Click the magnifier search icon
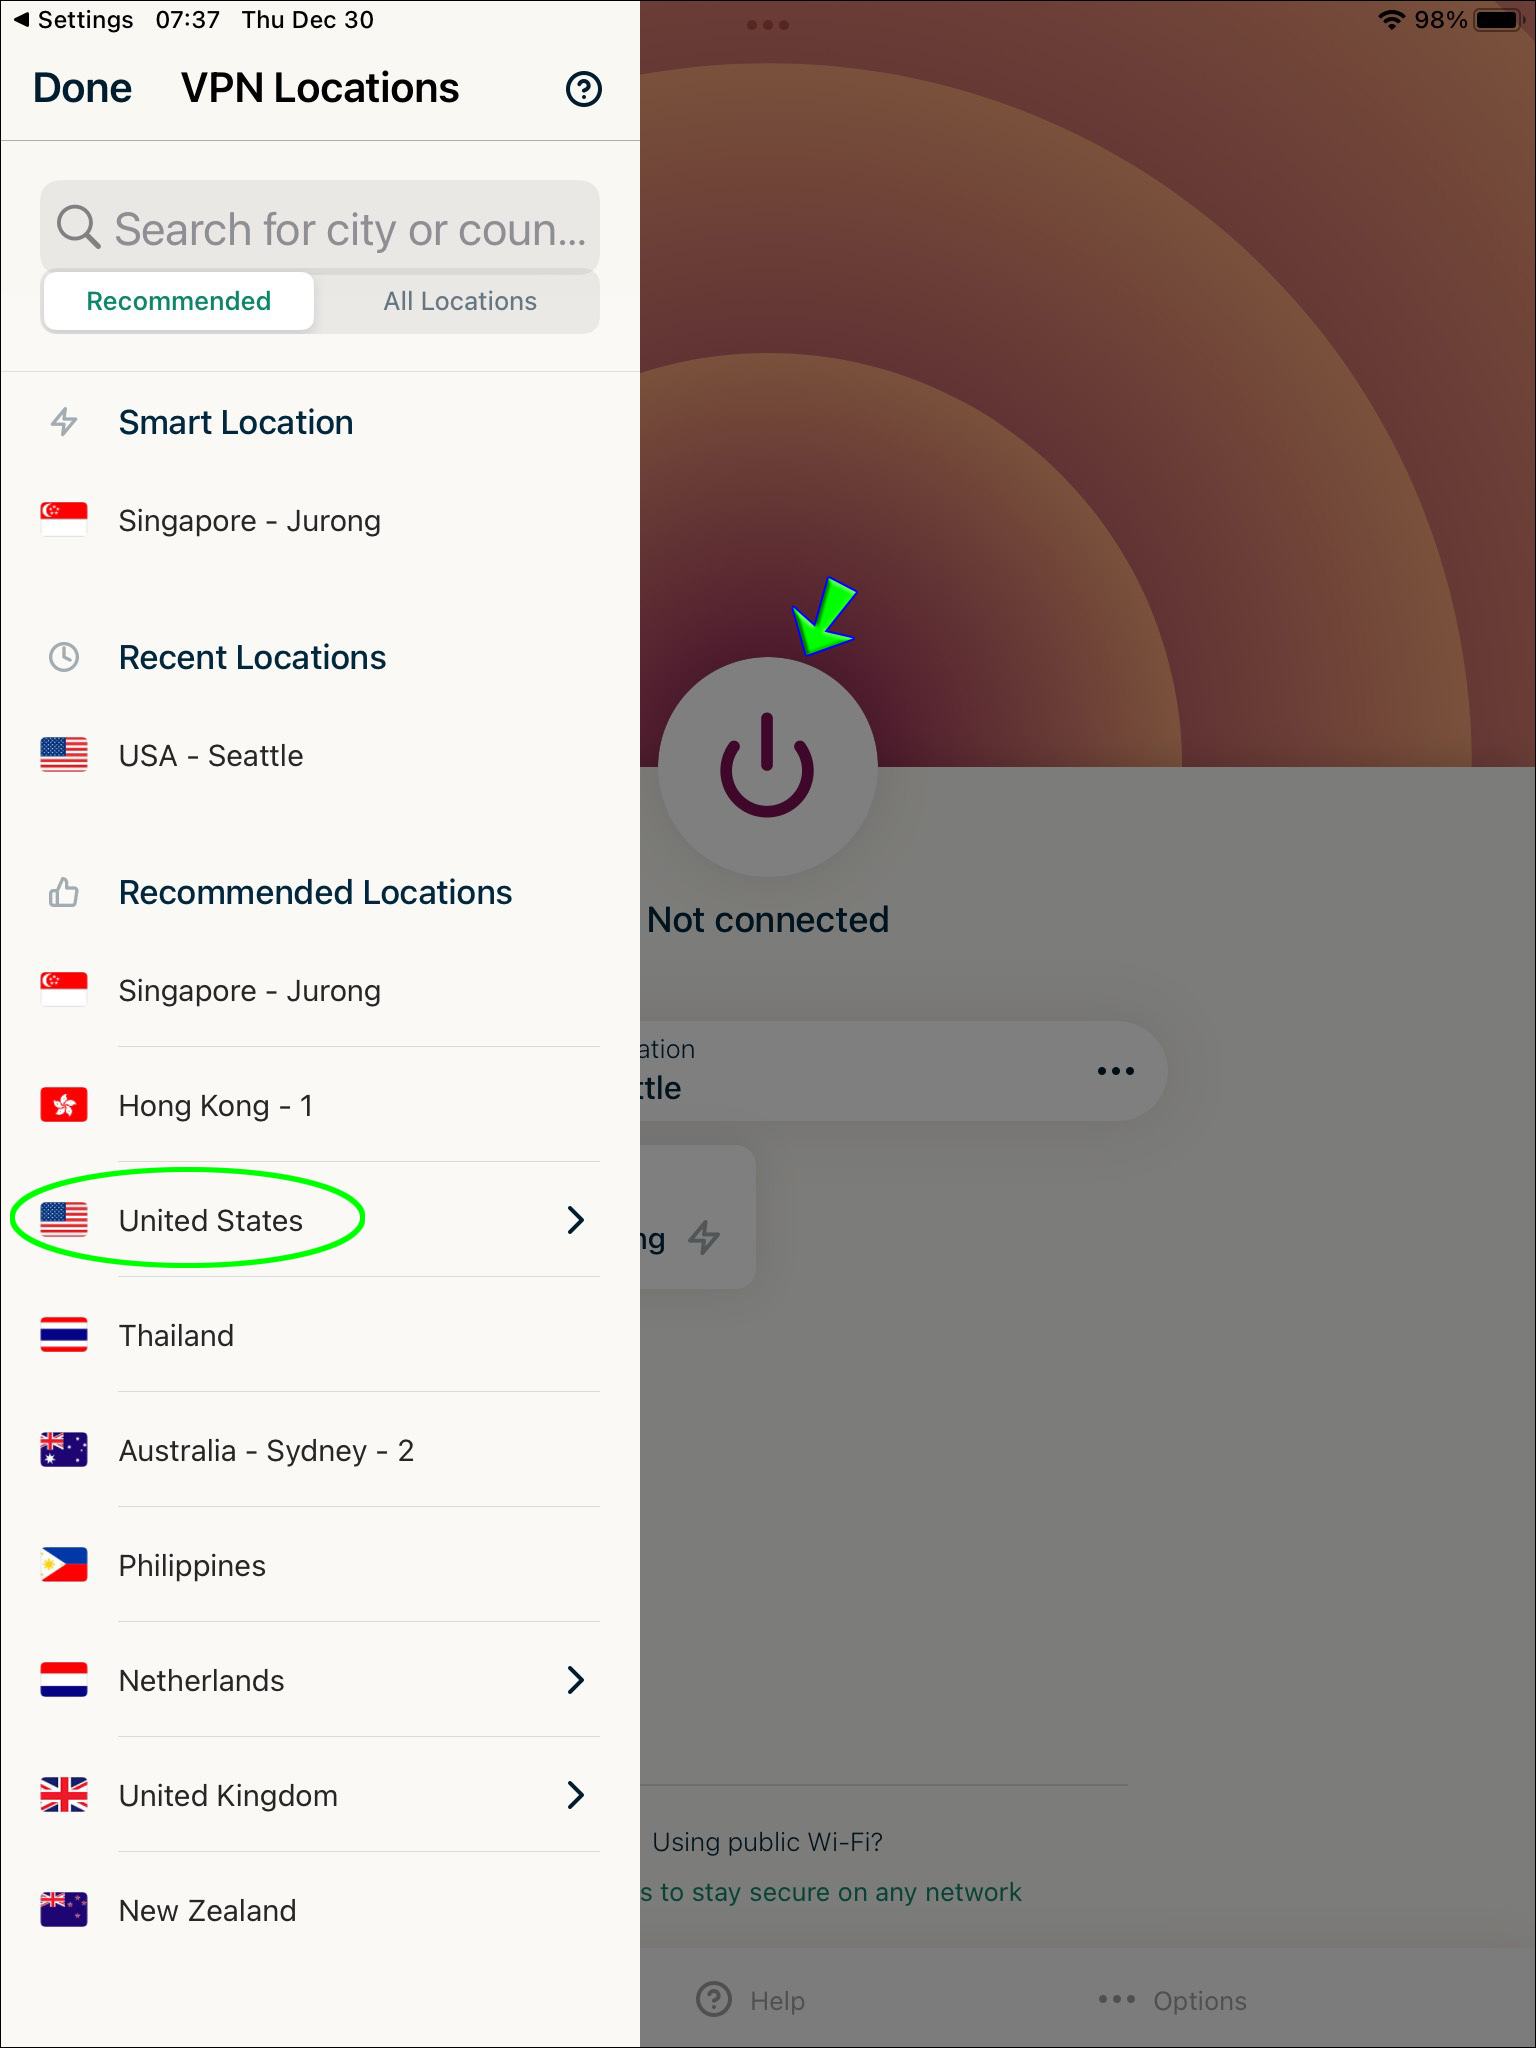 pyautogui.click(x=78, y=227)
